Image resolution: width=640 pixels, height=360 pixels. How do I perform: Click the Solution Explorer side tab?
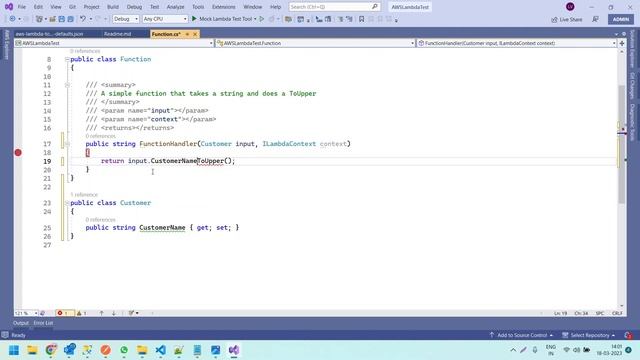click(x=632, y=48)
